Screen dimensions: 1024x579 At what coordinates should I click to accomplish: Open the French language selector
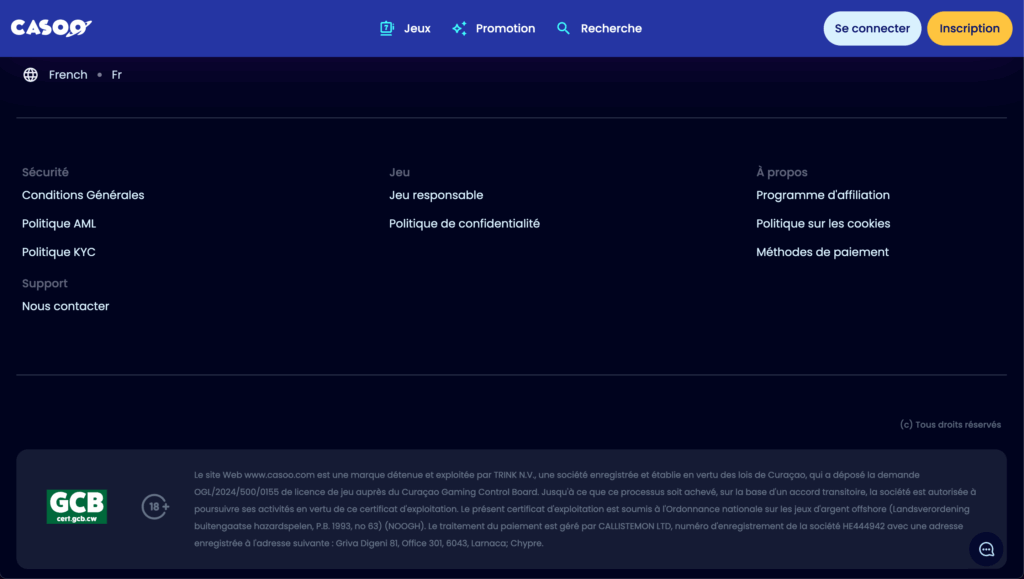point(68,75)
